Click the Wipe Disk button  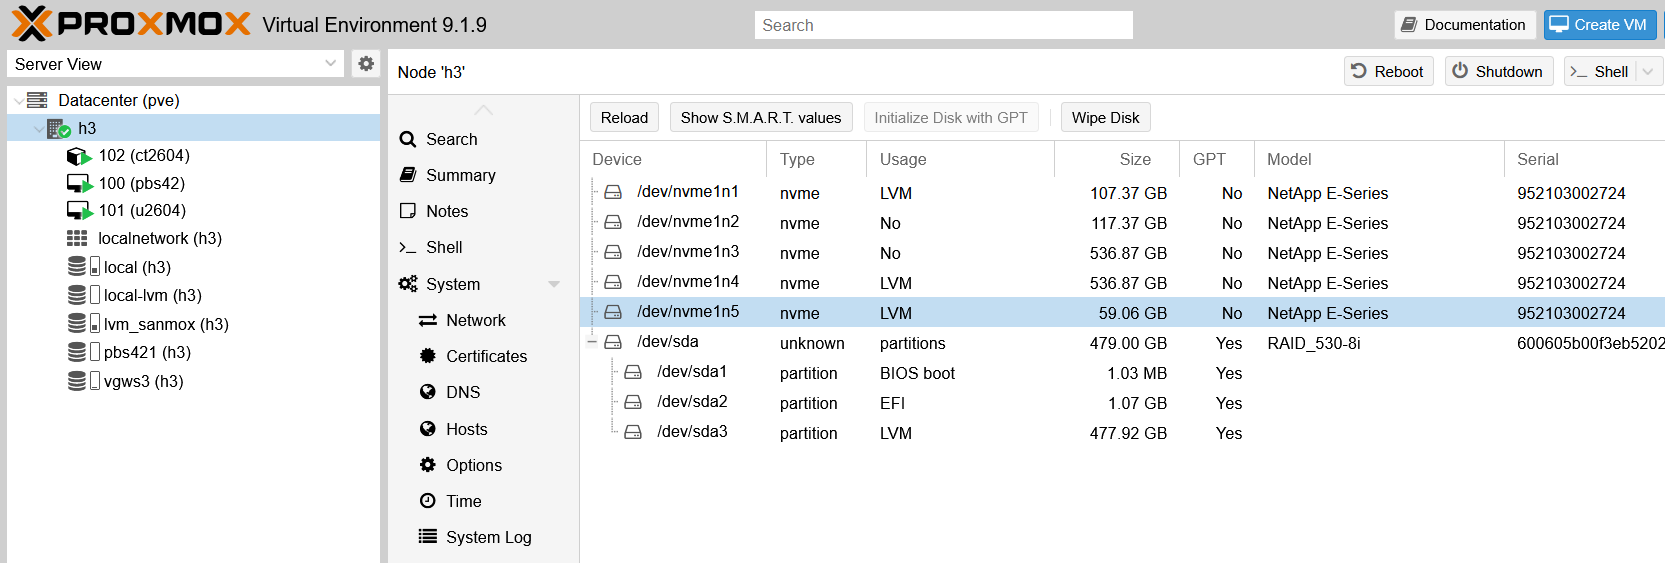pos(1105,117)
